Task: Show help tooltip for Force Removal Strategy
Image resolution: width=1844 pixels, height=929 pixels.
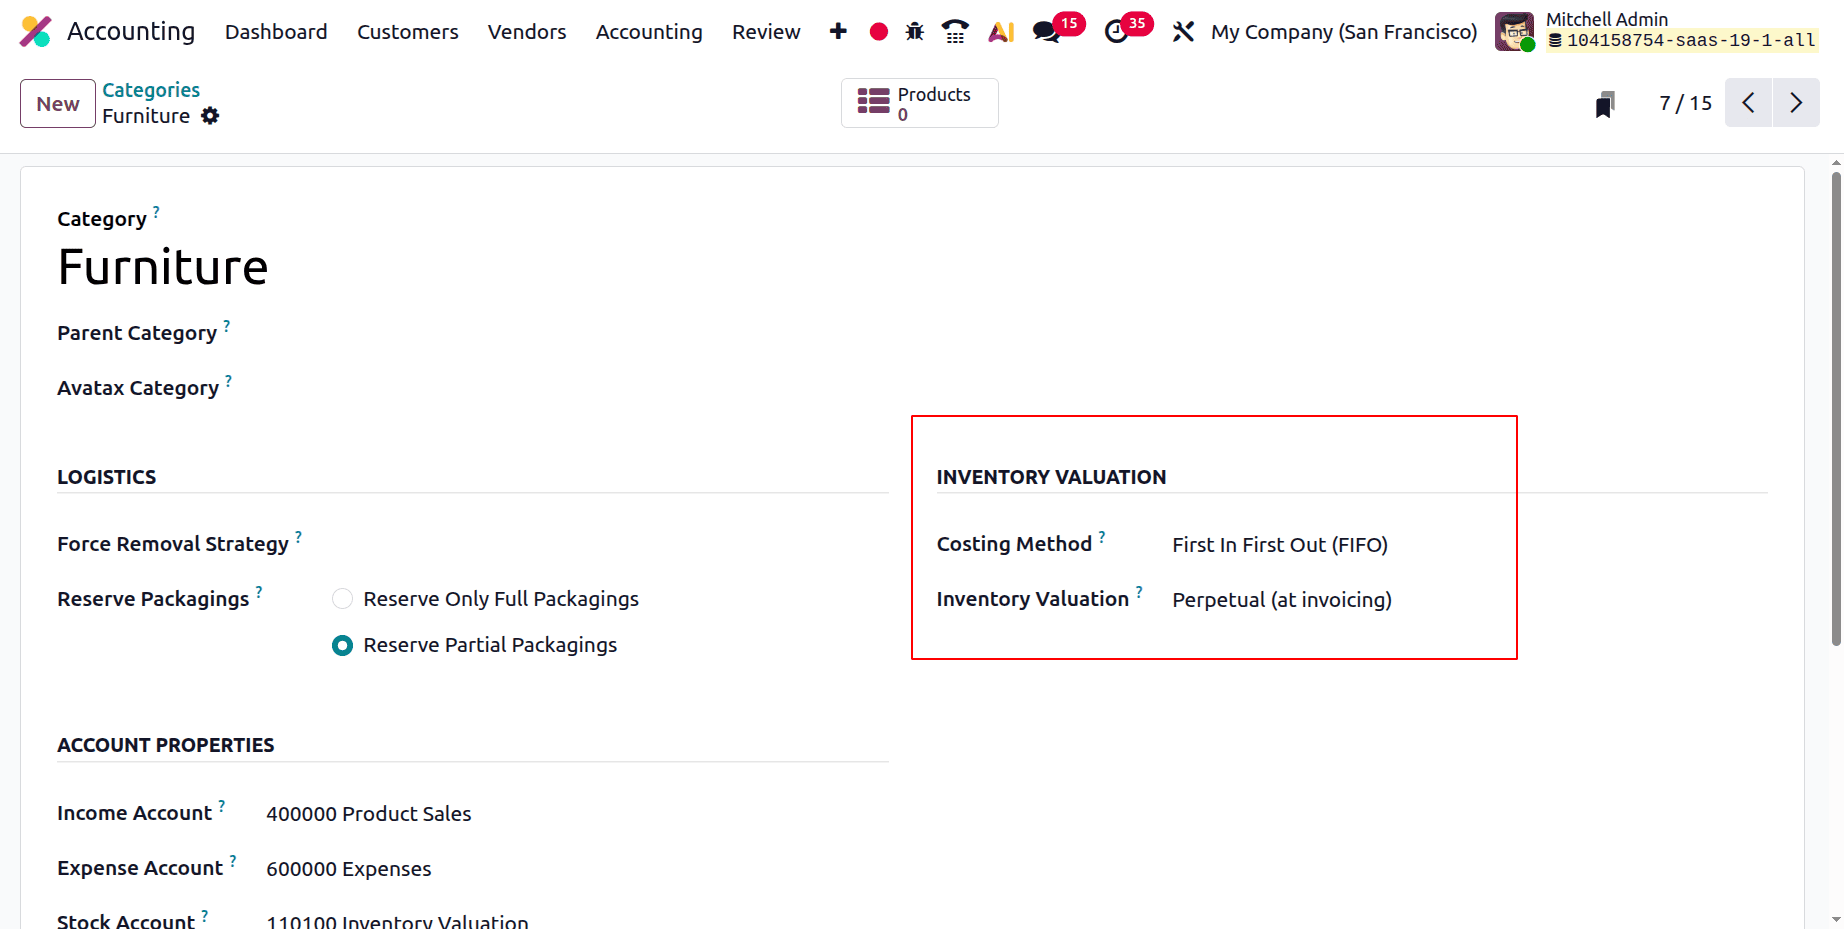Action: click(x=299, y=536)
